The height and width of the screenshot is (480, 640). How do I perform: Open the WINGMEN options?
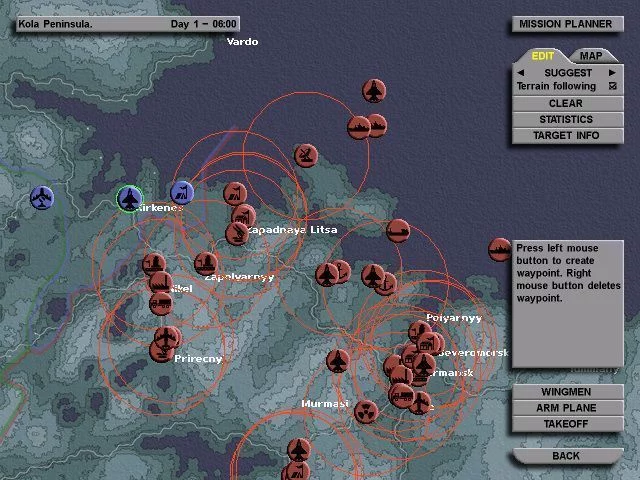click(568, 392)
